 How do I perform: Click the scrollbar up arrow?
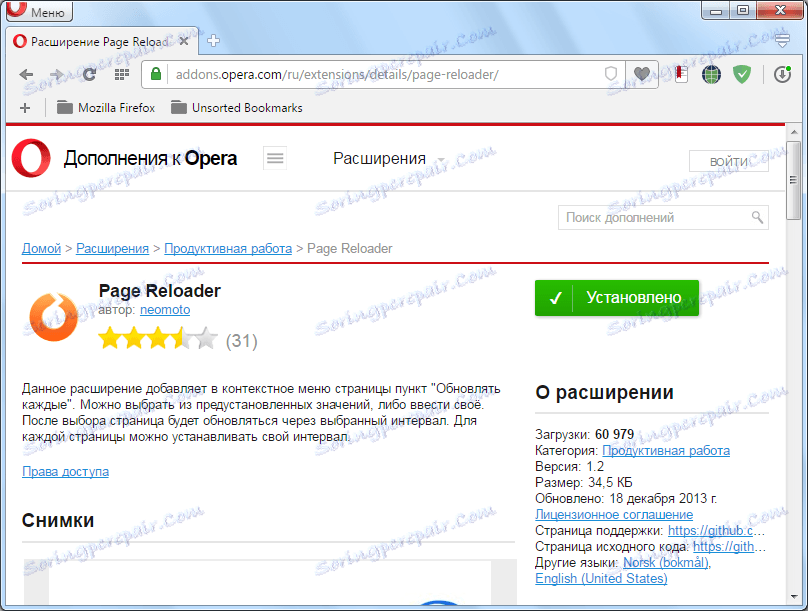tap(794, 132)
